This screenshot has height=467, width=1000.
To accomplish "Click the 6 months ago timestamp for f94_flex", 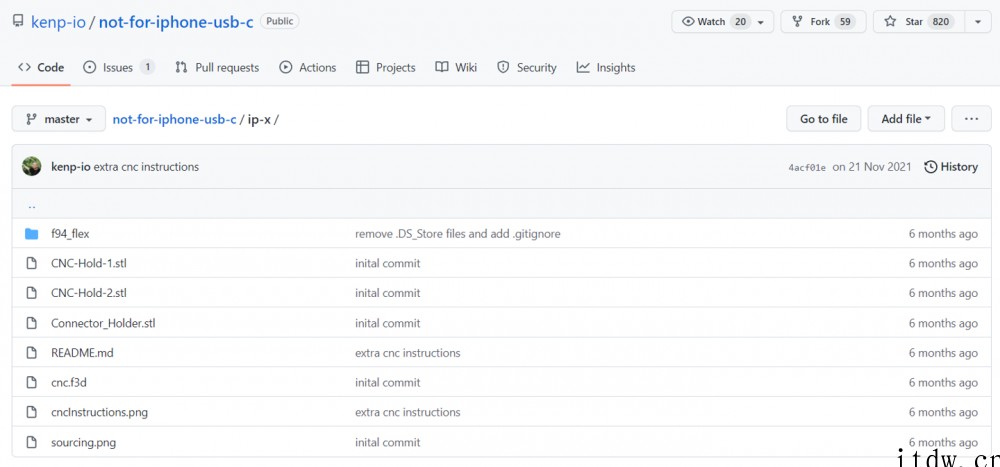I will coord(943,234).
